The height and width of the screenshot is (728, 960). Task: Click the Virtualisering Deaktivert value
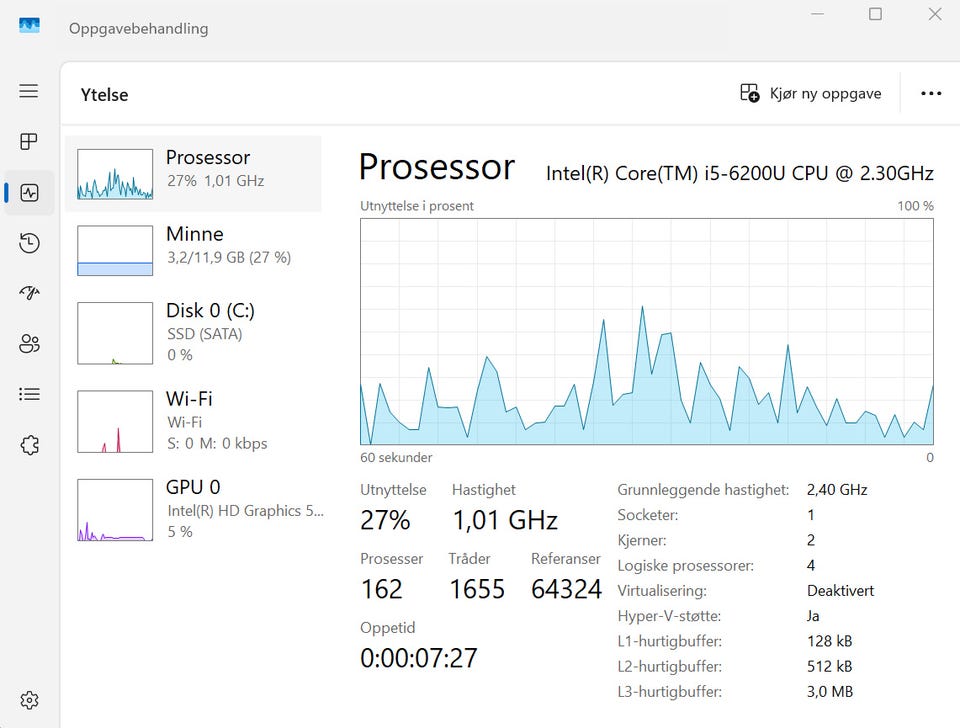840,591
